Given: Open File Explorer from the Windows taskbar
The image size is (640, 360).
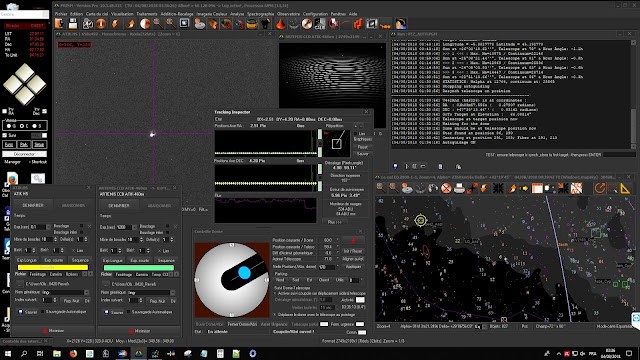Looking at the screenshot, I should (x=57, y=353).
